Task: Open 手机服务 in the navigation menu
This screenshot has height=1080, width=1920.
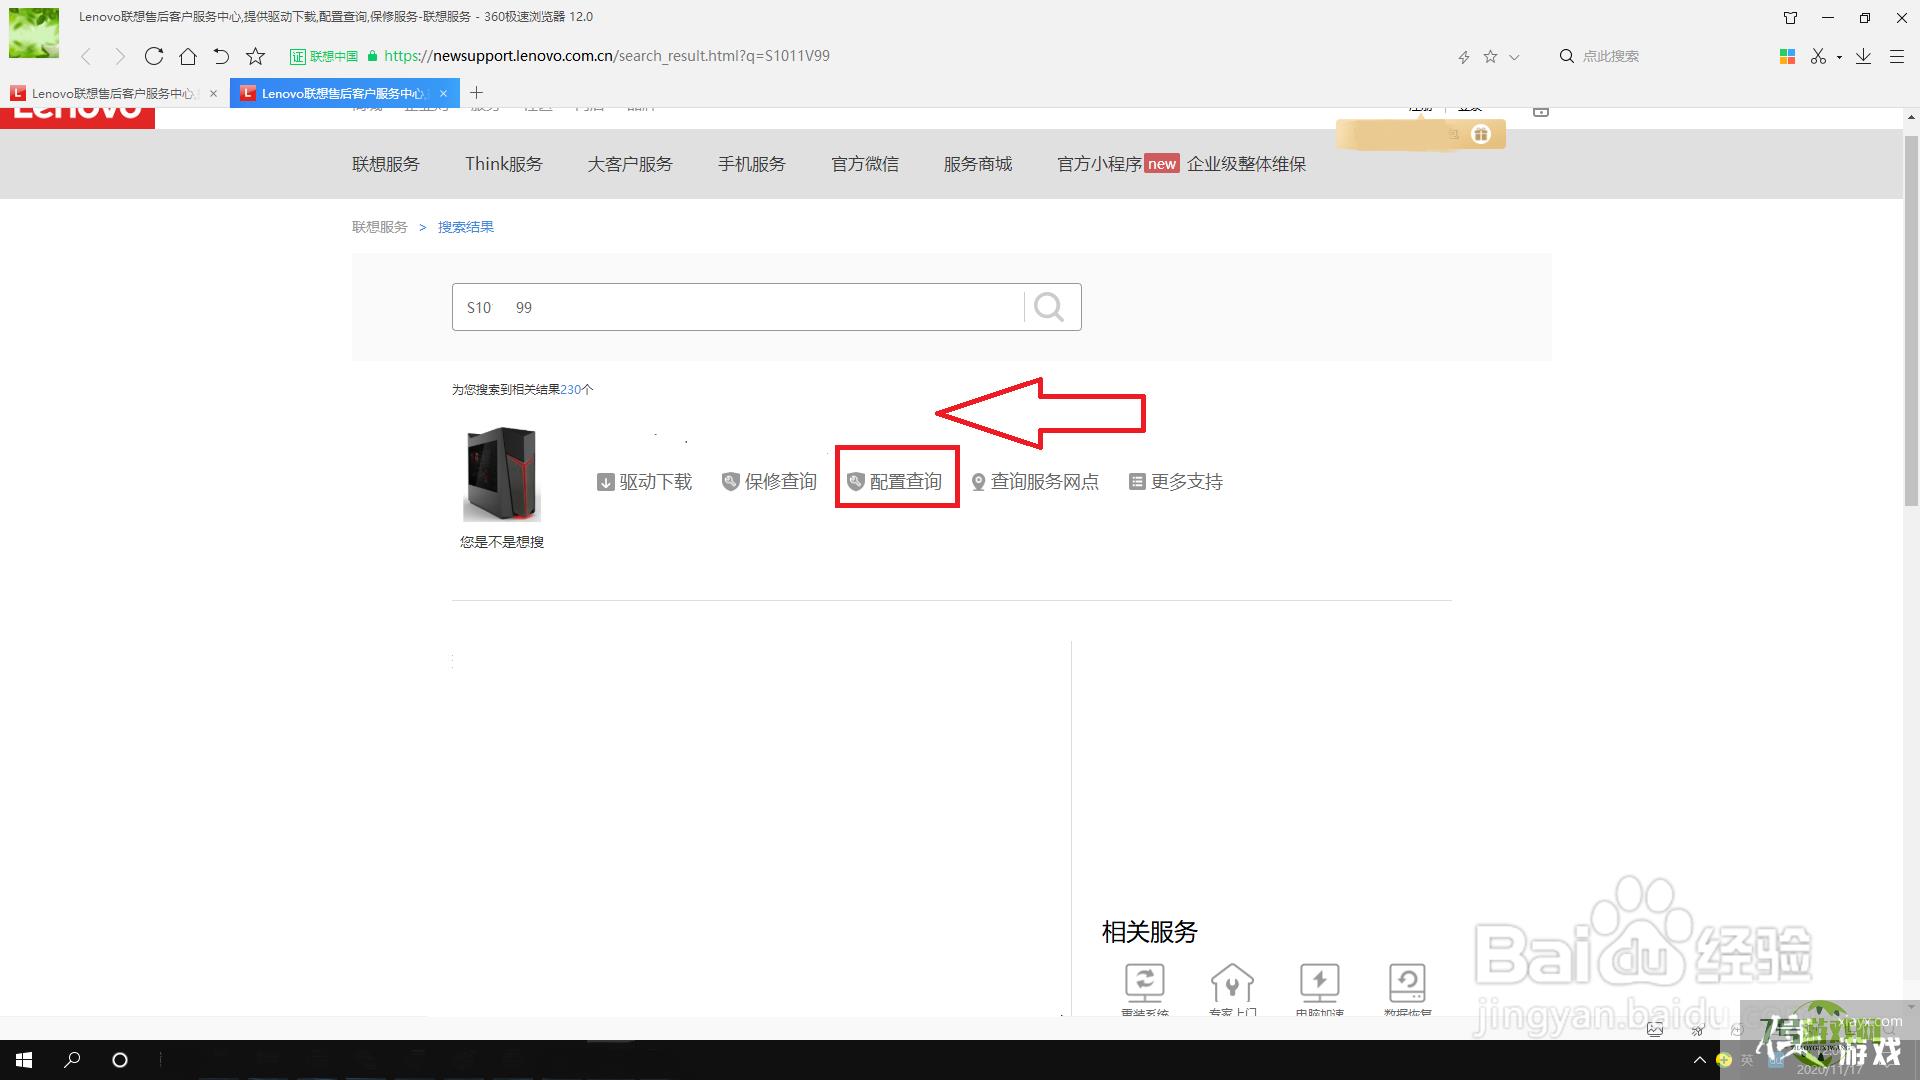Action: pyautogui.click(x=752, y=164)
